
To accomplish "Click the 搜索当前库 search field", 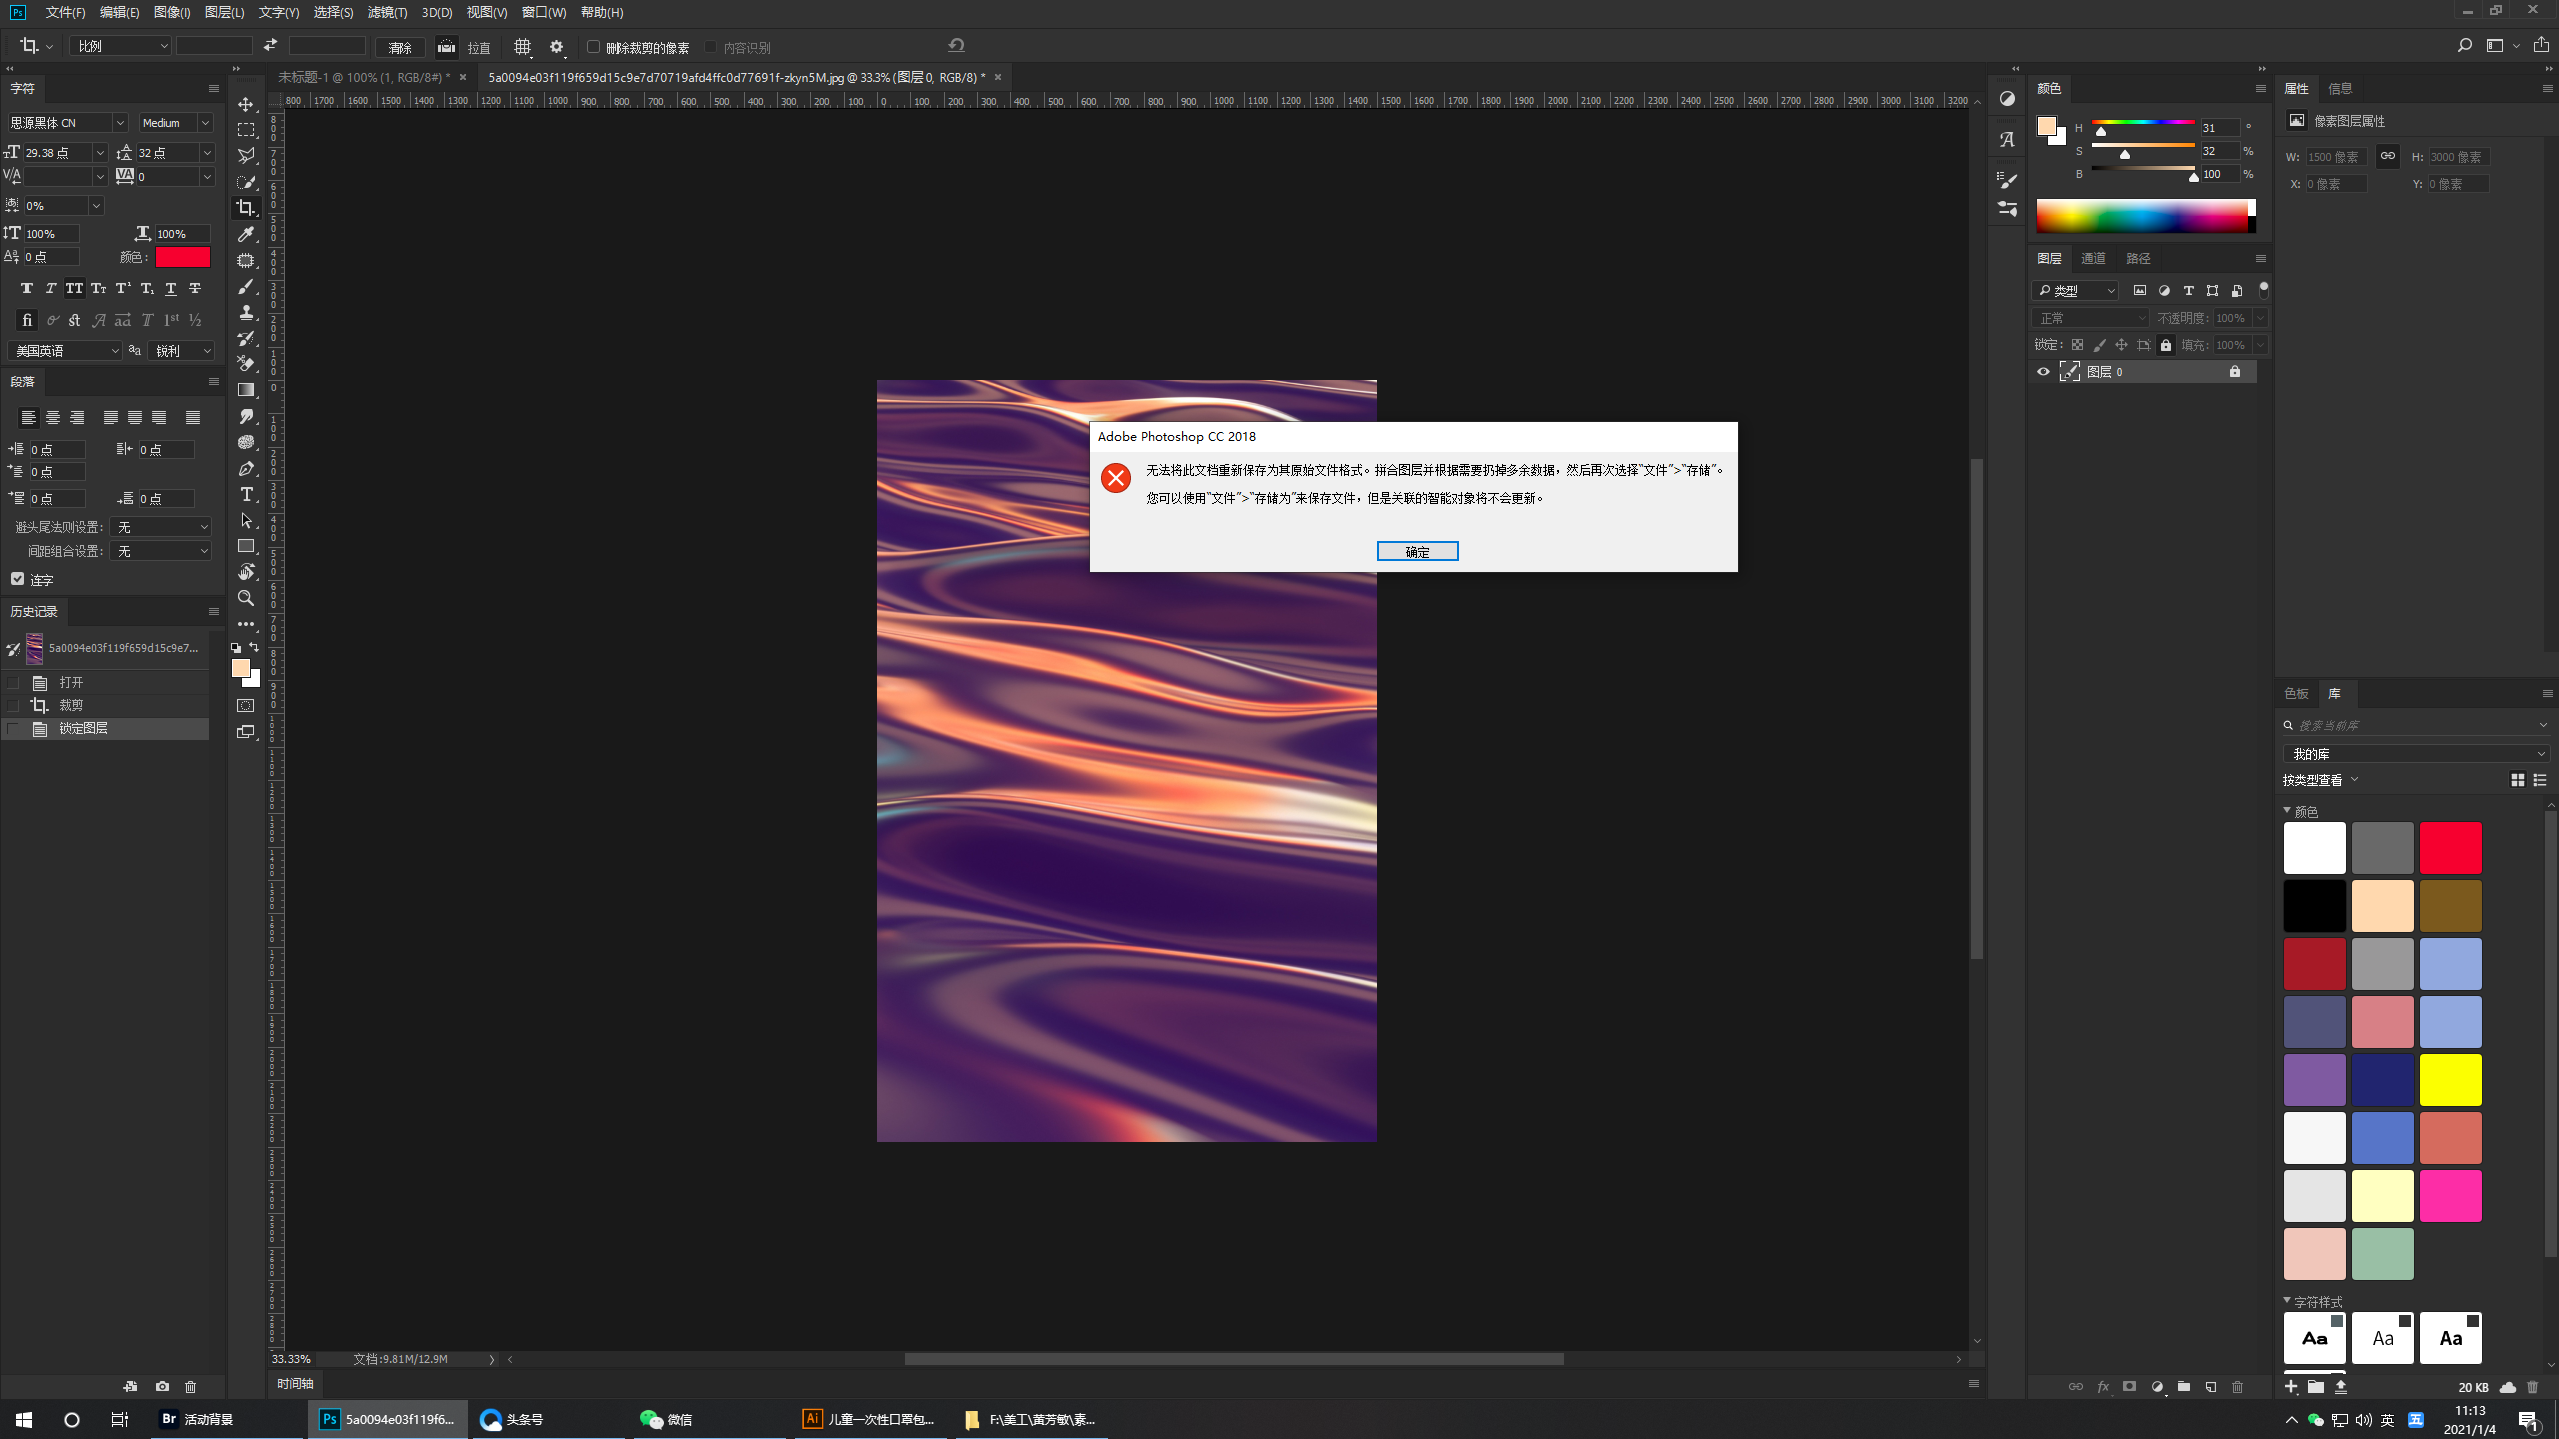I will point(2416,725).
